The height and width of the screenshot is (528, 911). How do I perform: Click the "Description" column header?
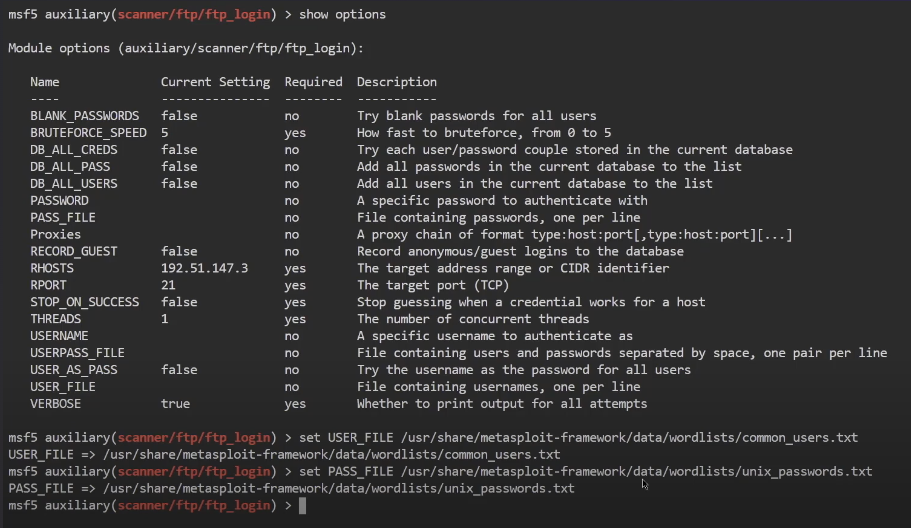[396, 82]
